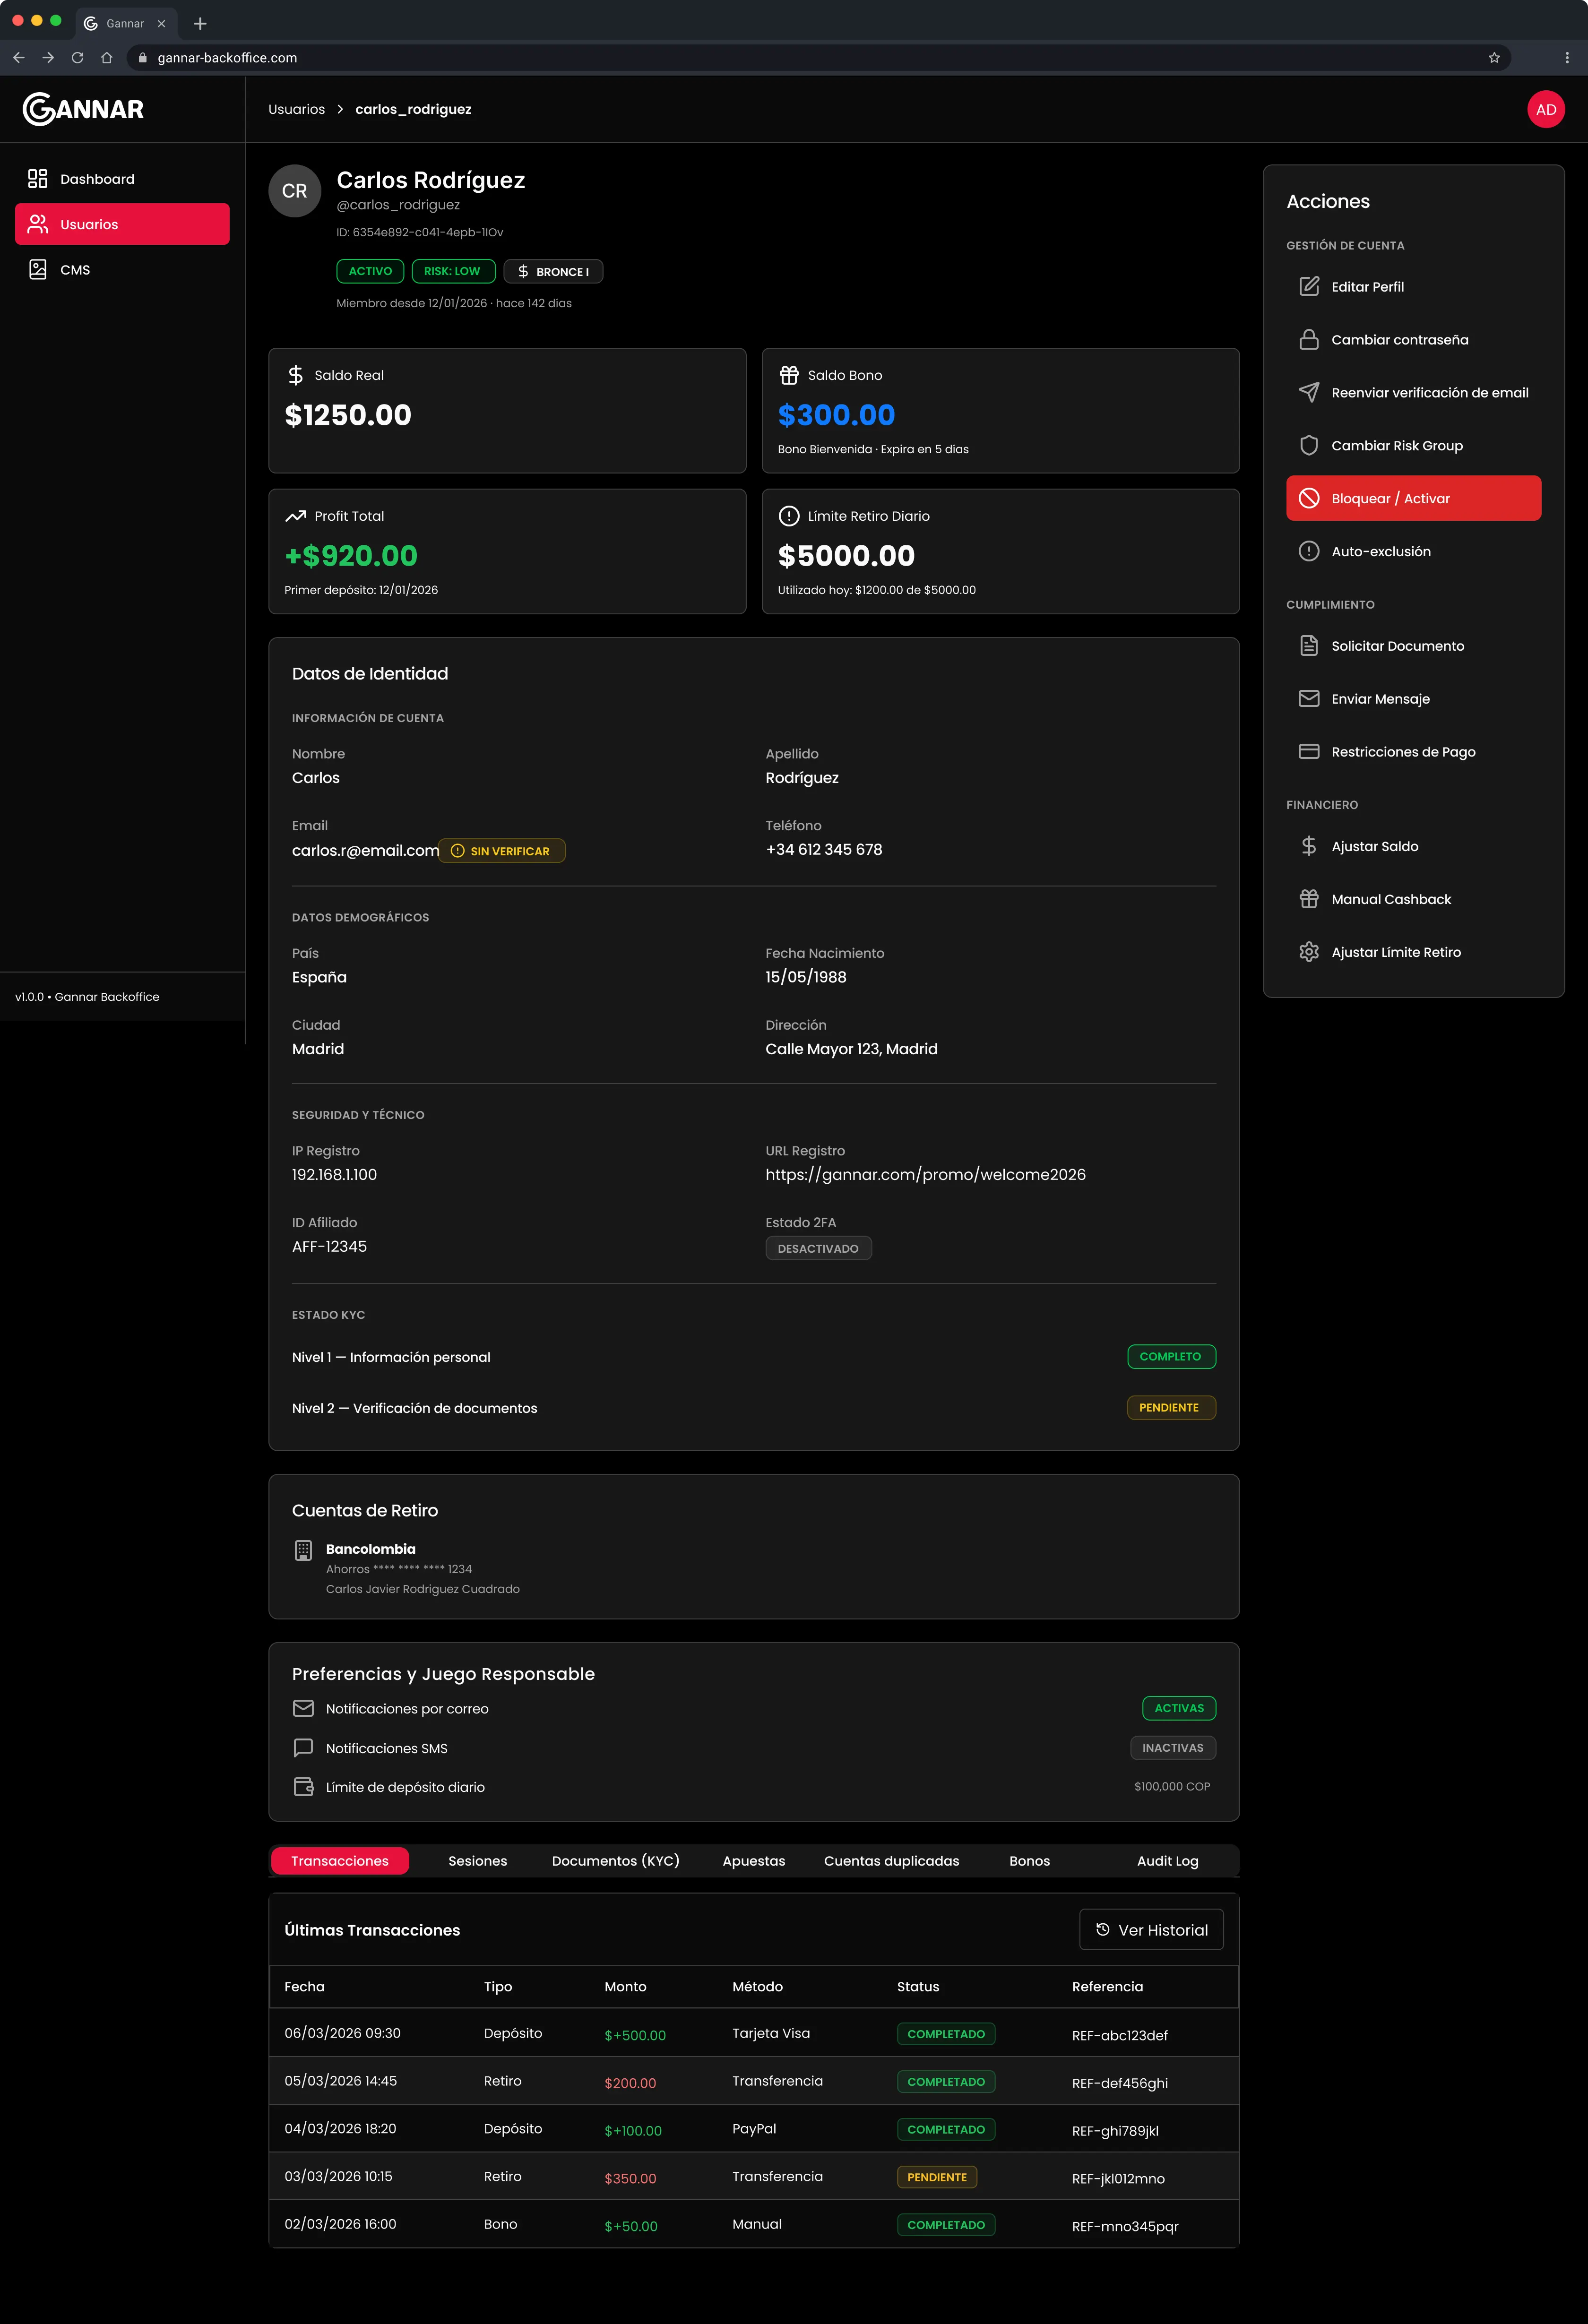1588x2324 pixels.
Task: Open the AD admin avatar
Action: point(1546,110)
